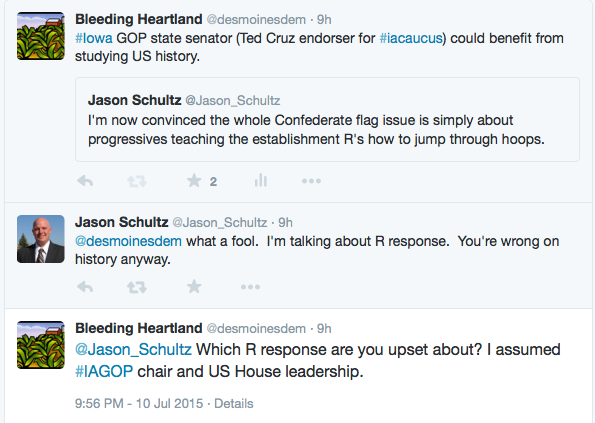
Task: Open the #iacaucus hashtag link
Action: coord(411,38)
